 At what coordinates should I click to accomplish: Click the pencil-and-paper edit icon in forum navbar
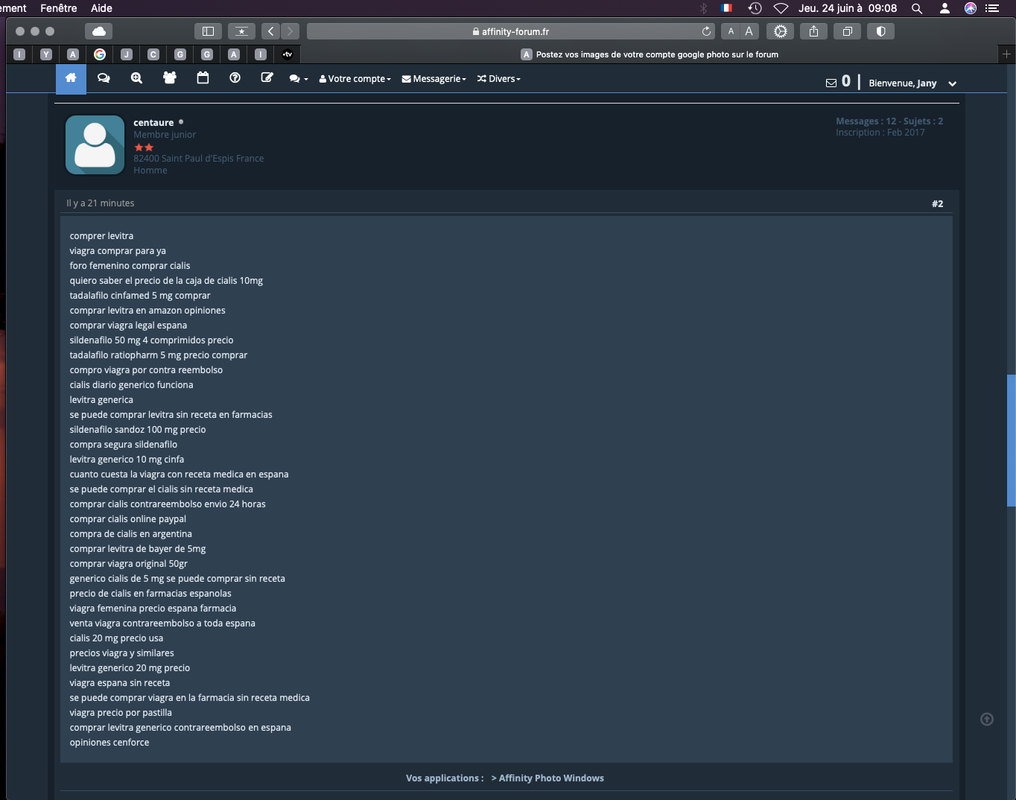click(267, 78)
